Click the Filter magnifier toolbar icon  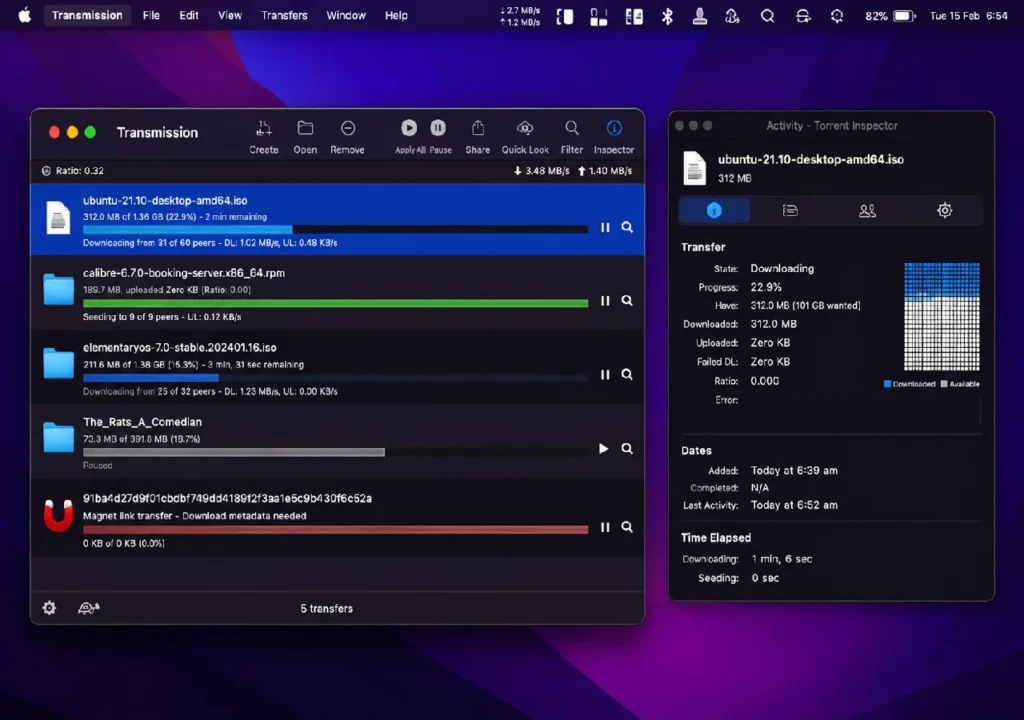571,128
